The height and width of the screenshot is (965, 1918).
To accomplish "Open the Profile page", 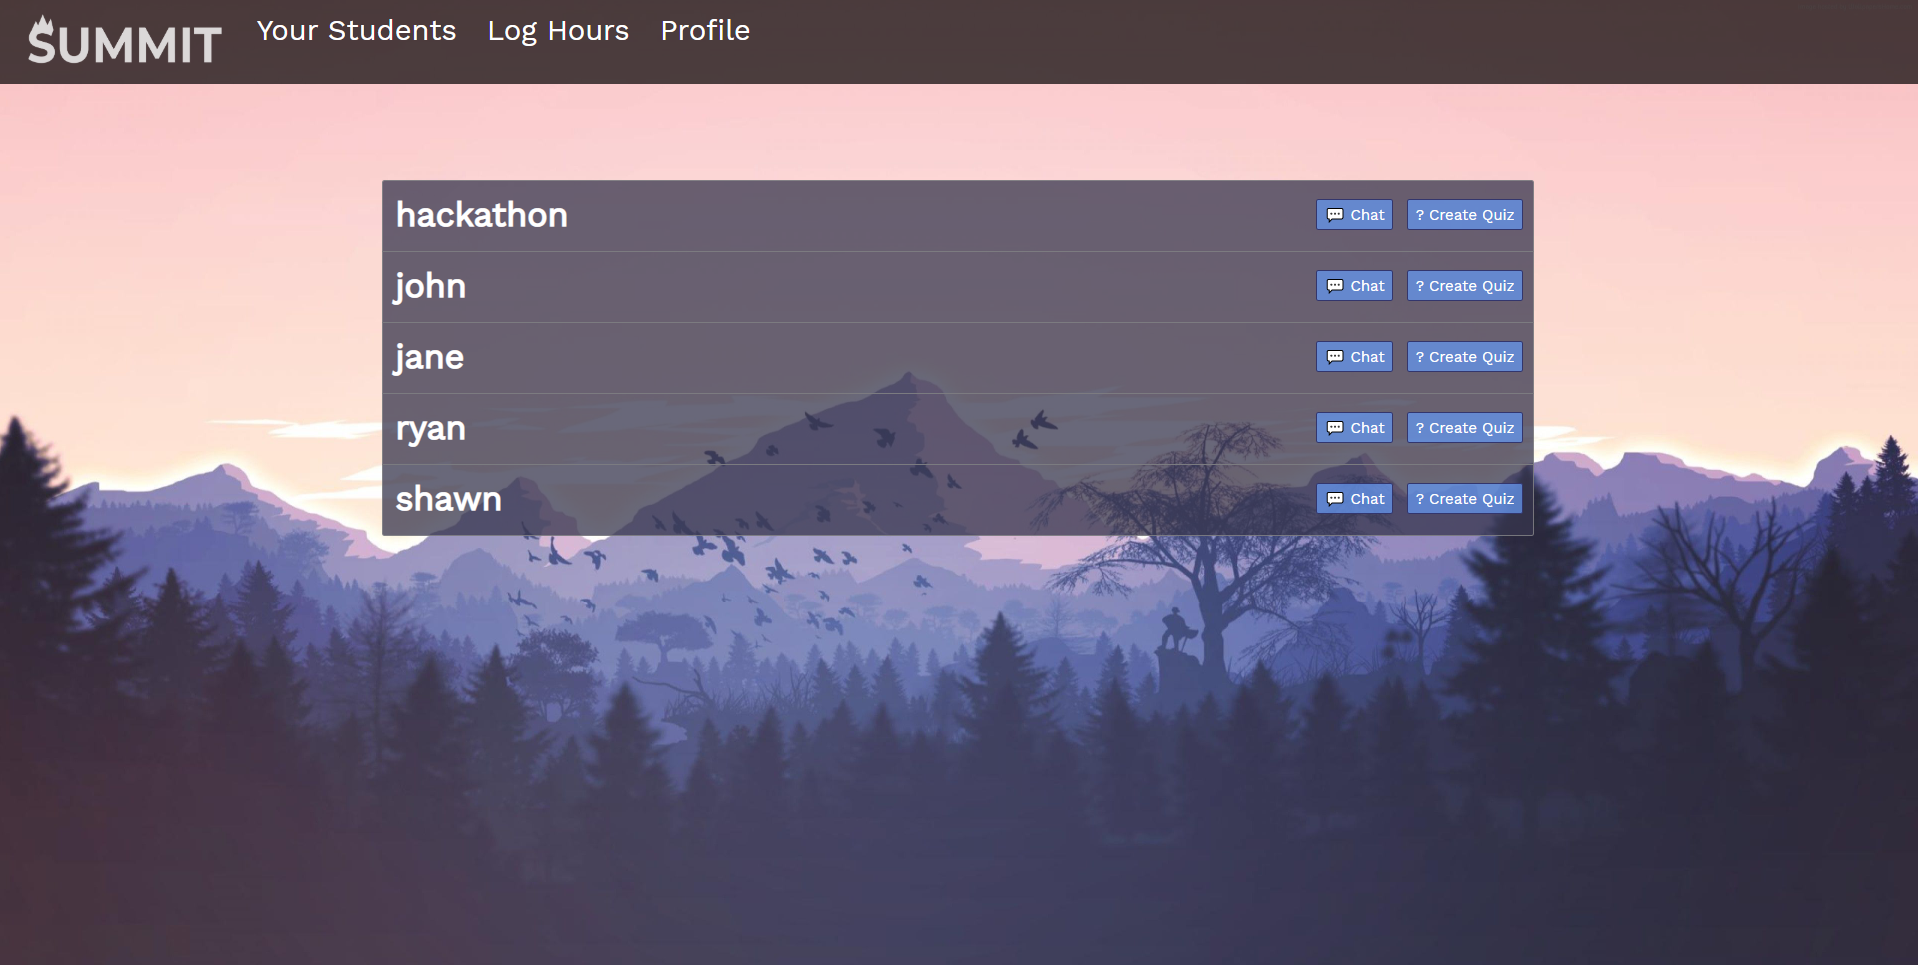I will coord(705,31).
